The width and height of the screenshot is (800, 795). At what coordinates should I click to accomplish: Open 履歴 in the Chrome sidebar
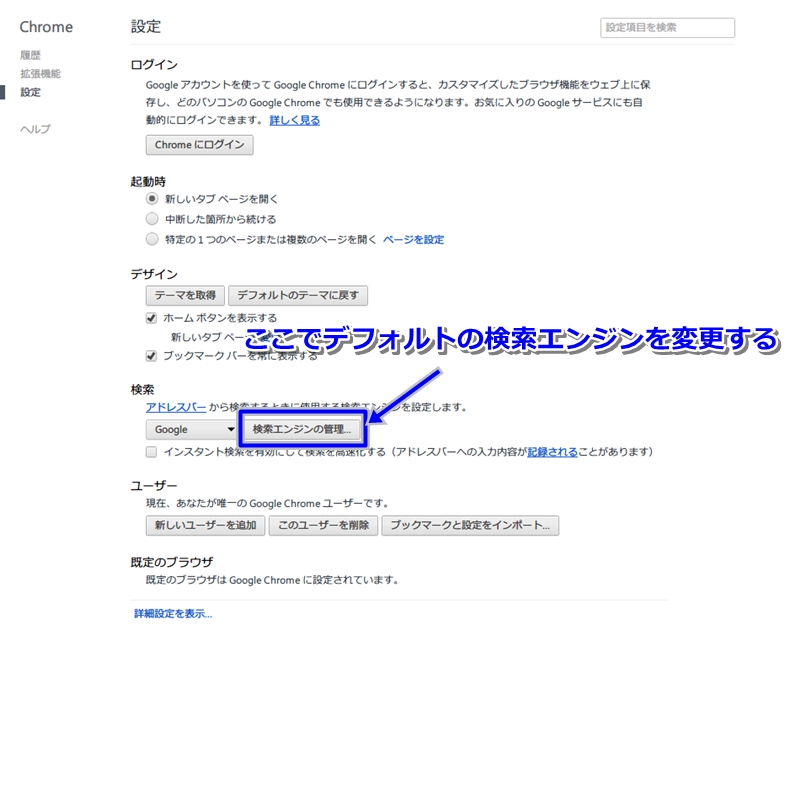(30, 55)
